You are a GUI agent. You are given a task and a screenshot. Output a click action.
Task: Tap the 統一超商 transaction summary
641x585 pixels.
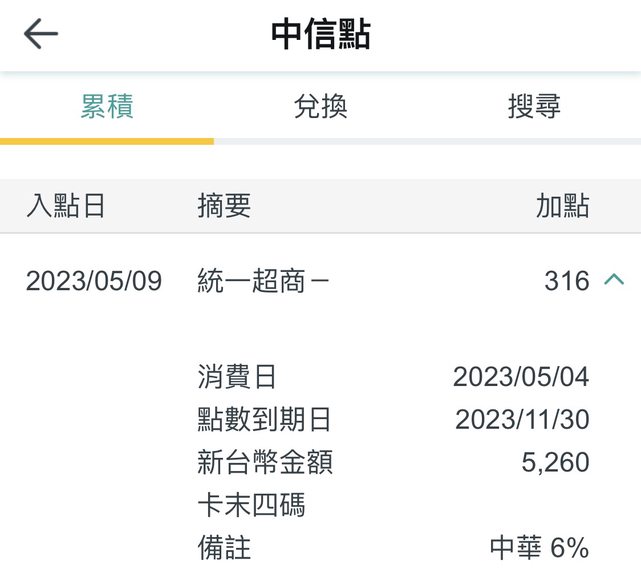[x=264, y=281]
